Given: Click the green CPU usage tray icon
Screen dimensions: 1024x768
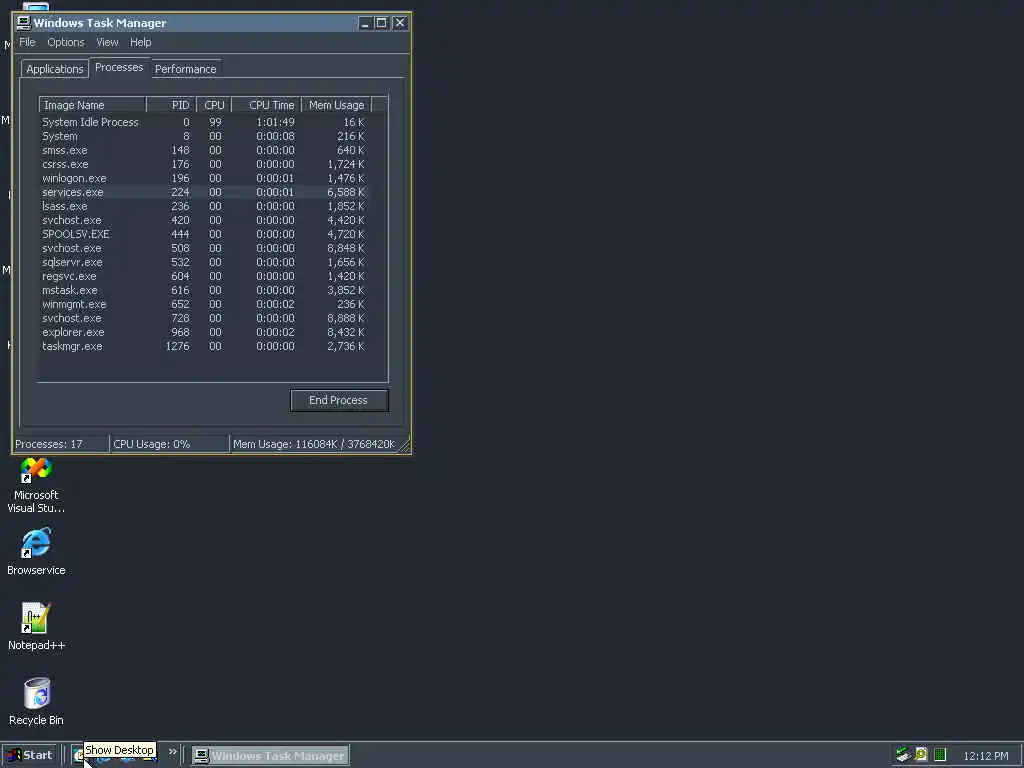Looking at the screenshot, I should click(940, 755).
